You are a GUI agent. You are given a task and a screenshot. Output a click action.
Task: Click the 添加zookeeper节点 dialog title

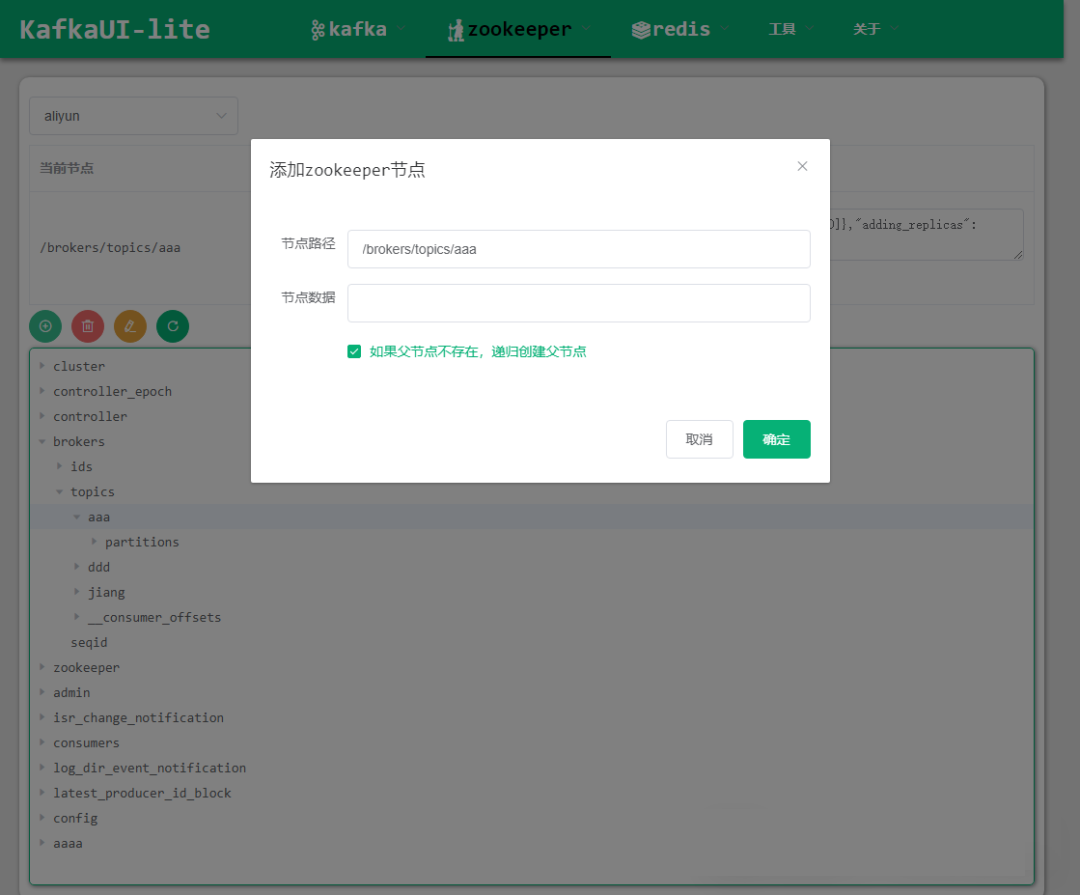(347, 169)
